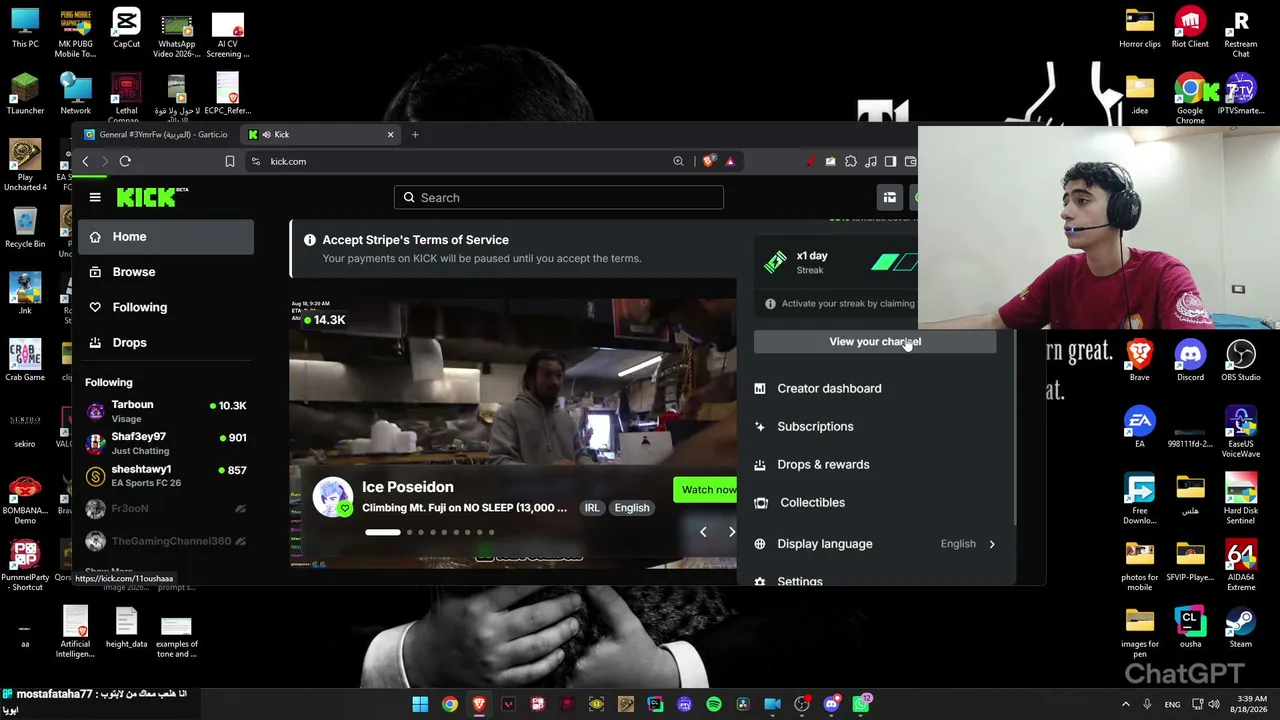Open Creator dashboard from the menu

876,388
